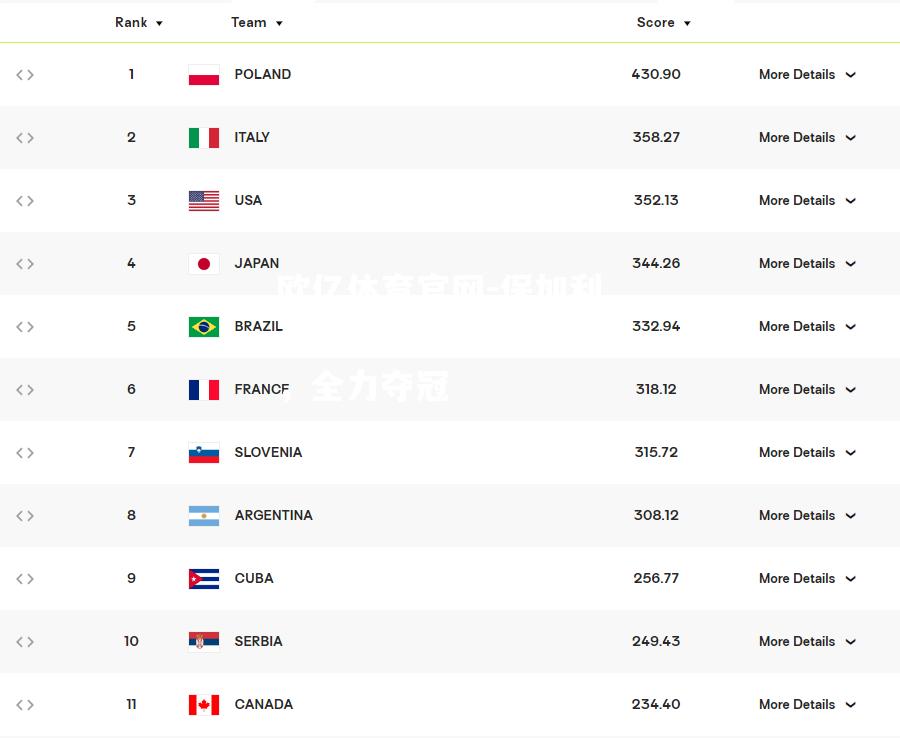Click the Cuba flag icon

click(x=204, y=578)
